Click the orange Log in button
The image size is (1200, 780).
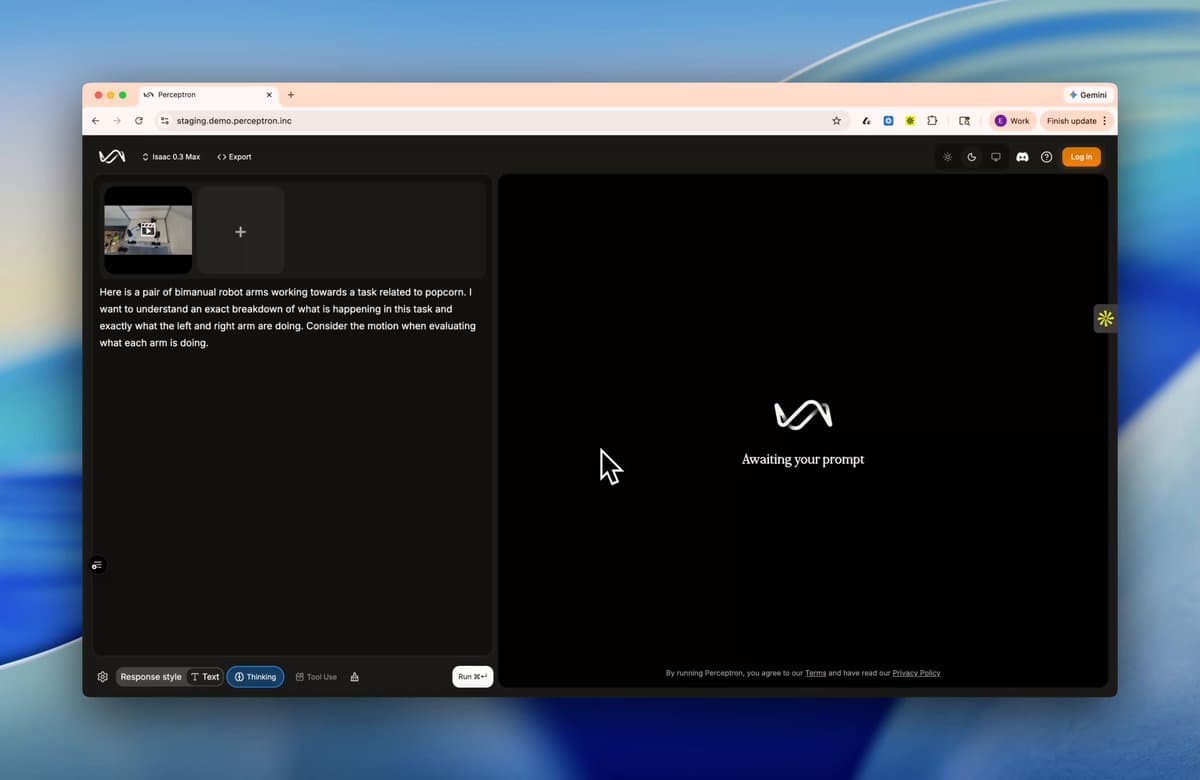tap(1081, 157)
